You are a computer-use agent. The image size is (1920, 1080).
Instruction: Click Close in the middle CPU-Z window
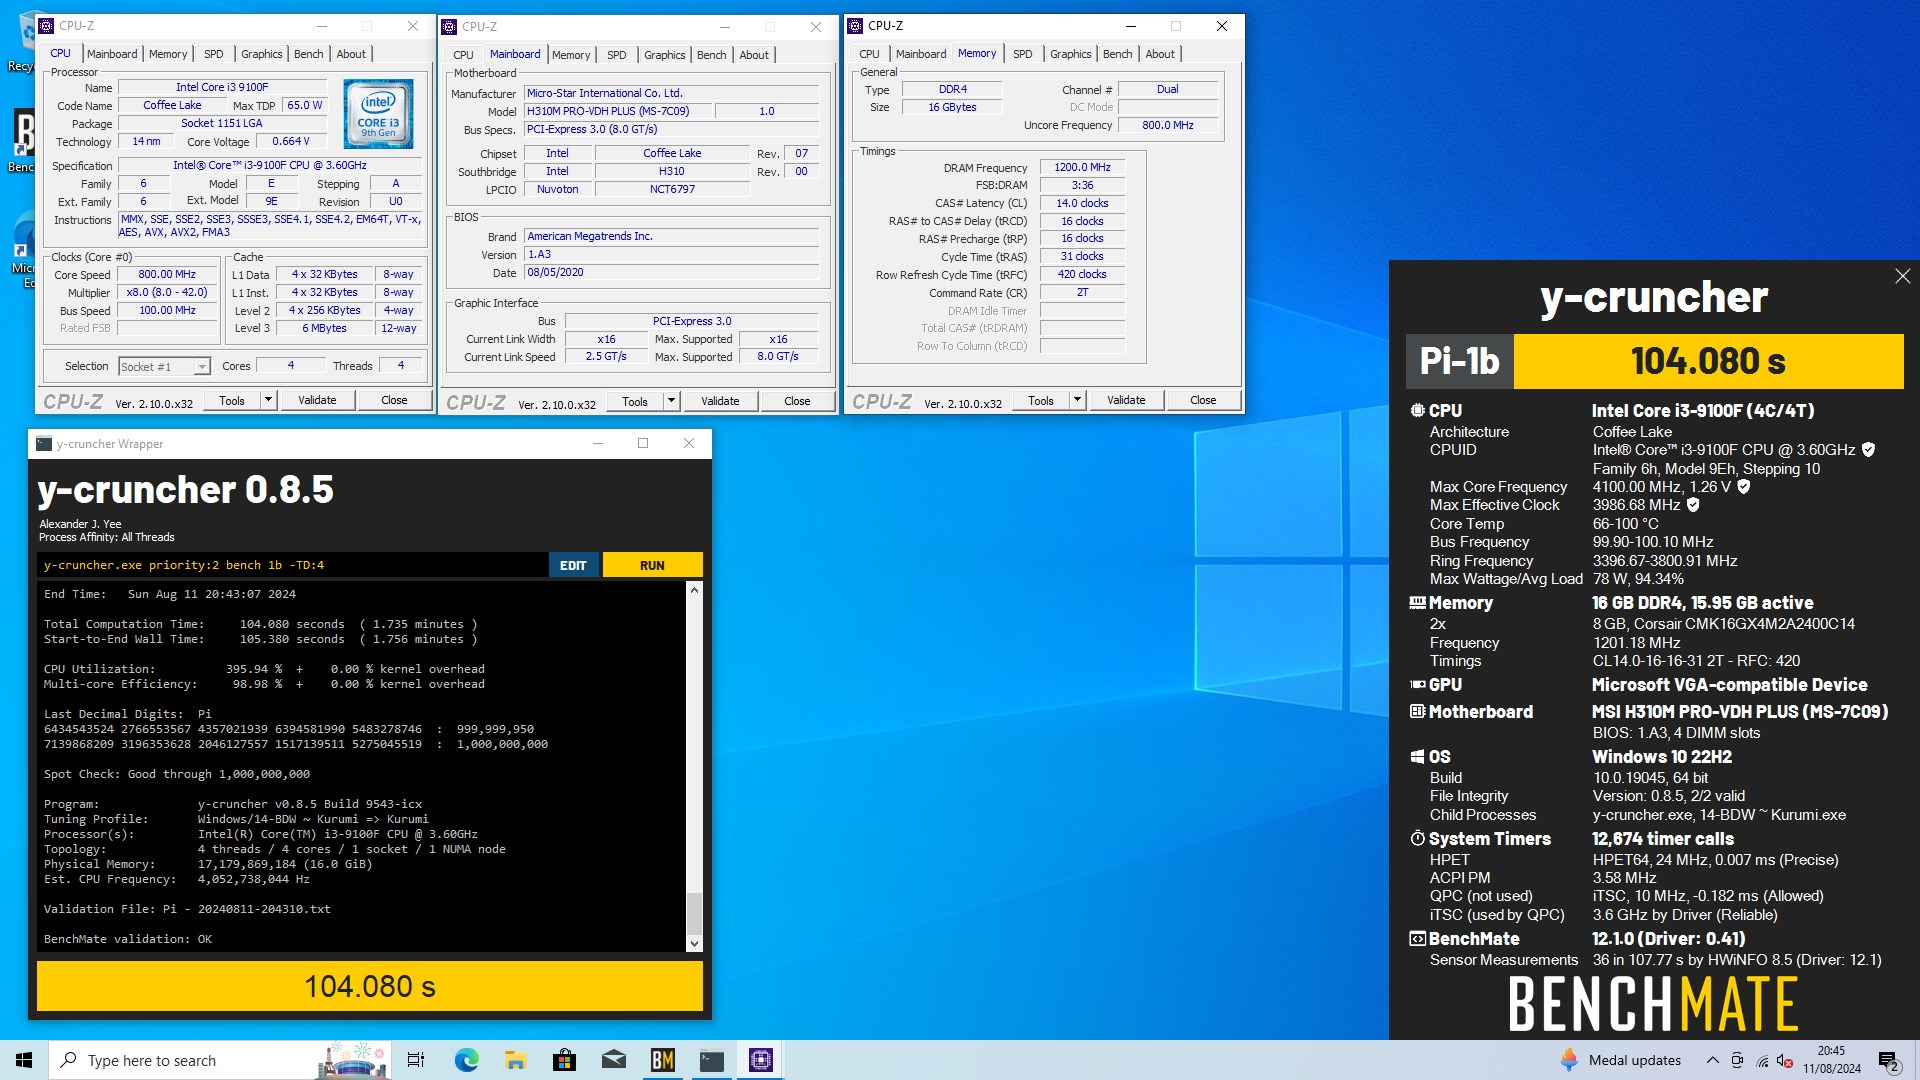(x=797, y=401)
